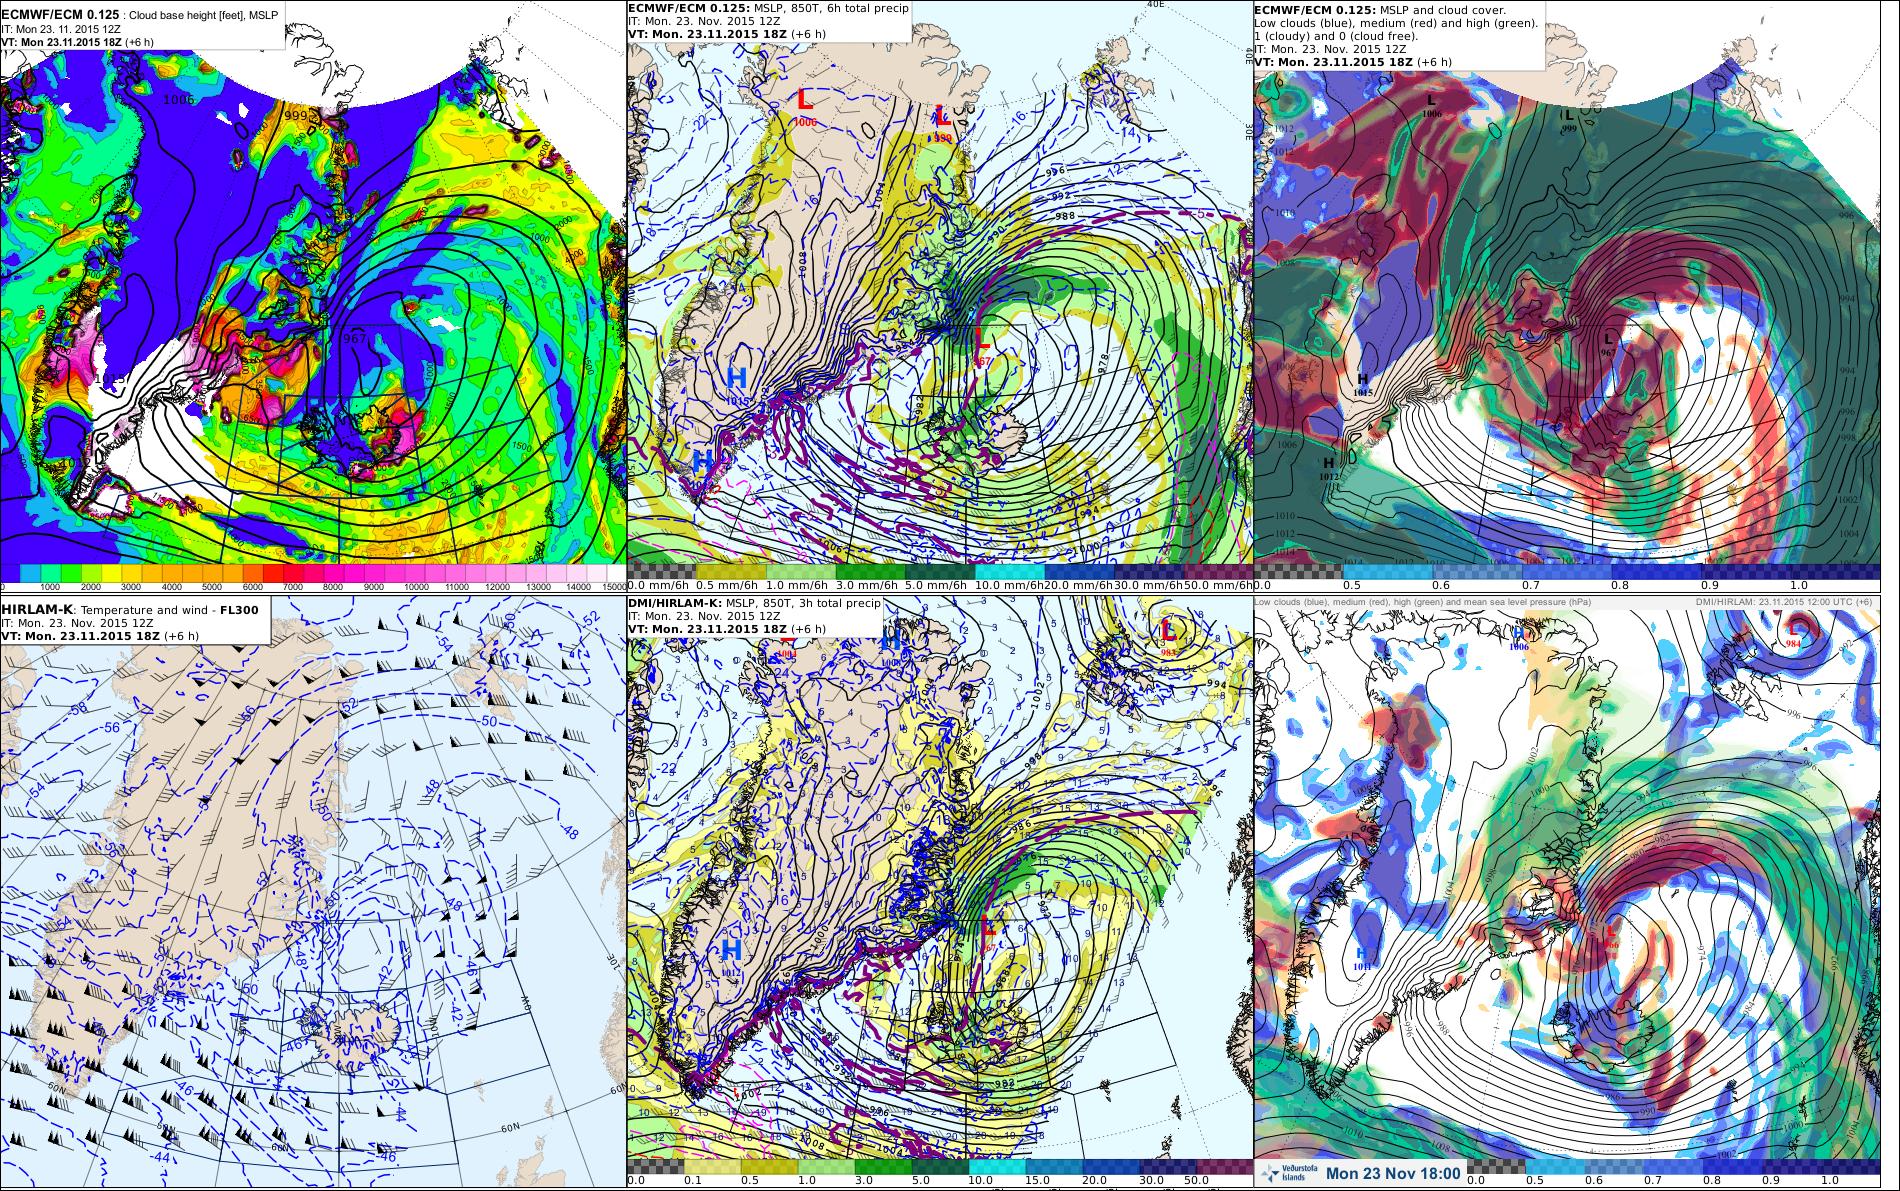
Task: Select the red L 989 marker in ECMWF precip map
Action: pyautogui.click(x=942, y=122)
